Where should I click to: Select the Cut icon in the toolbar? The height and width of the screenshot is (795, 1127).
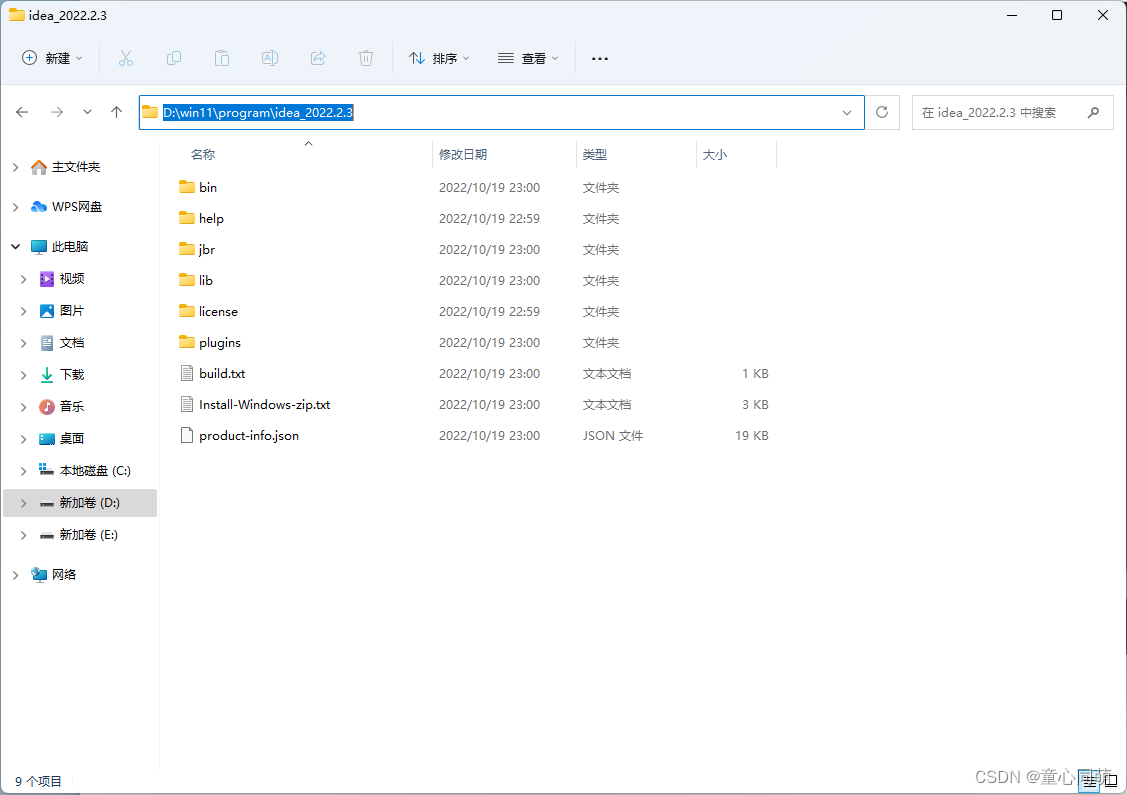(125, 58)
